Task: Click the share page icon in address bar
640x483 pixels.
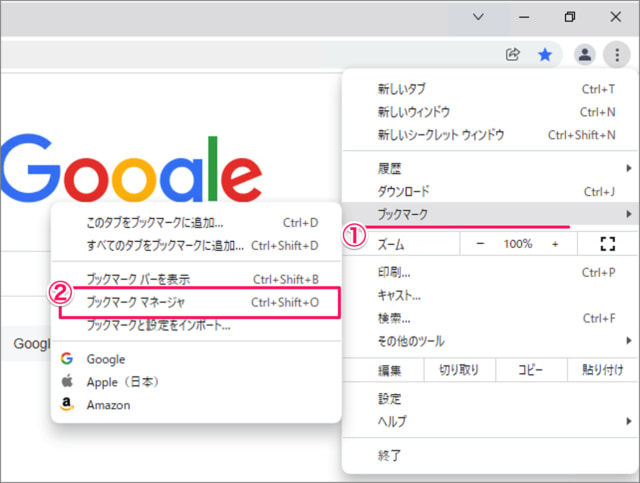Action: click(x=514, y=55)
